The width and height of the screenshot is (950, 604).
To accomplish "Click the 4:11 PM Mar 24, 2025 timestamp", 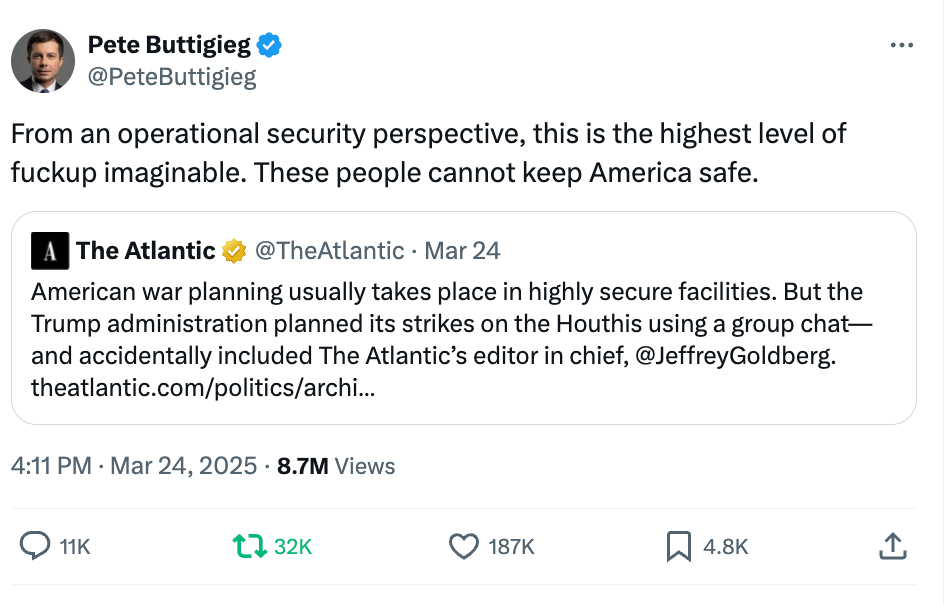I will point(134,466).
